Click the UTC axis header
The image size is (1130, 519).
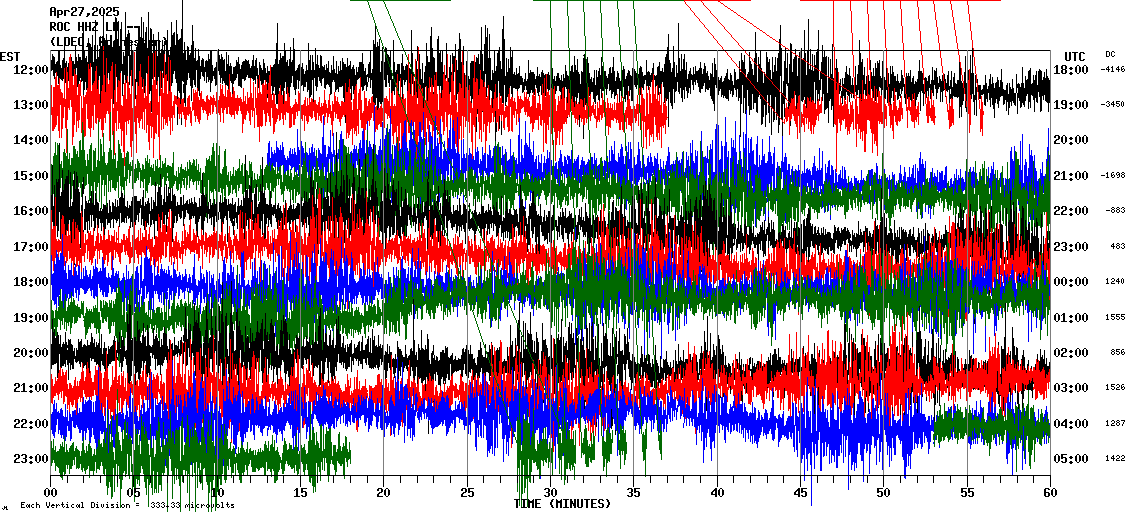click(x=1074, y=56)
